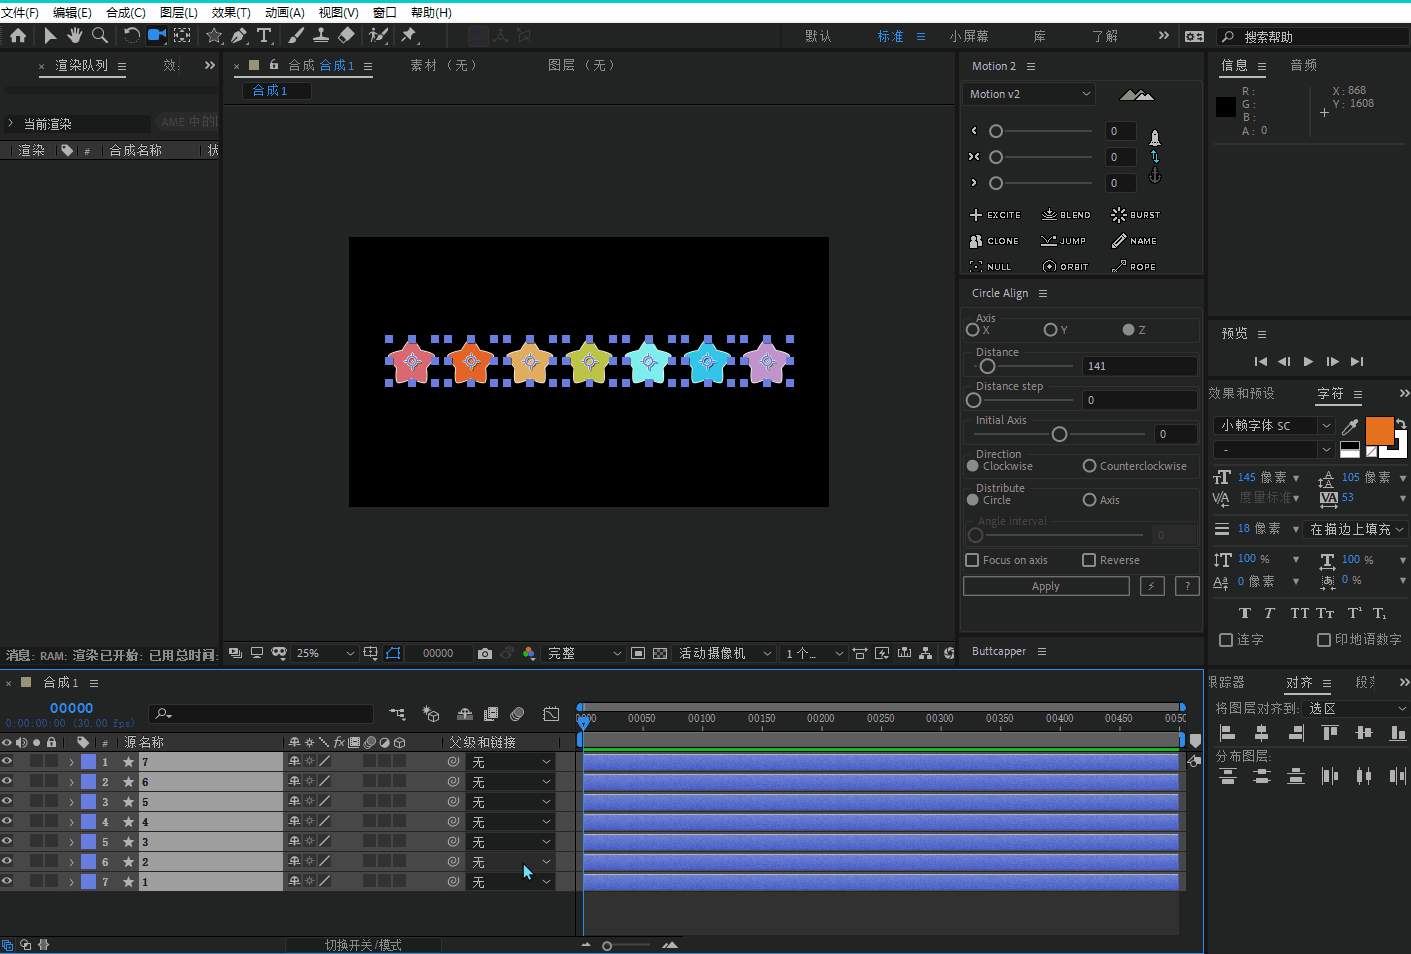Play the preview
Viewport: 1411px width, 954px height.
coord(1308,362)
